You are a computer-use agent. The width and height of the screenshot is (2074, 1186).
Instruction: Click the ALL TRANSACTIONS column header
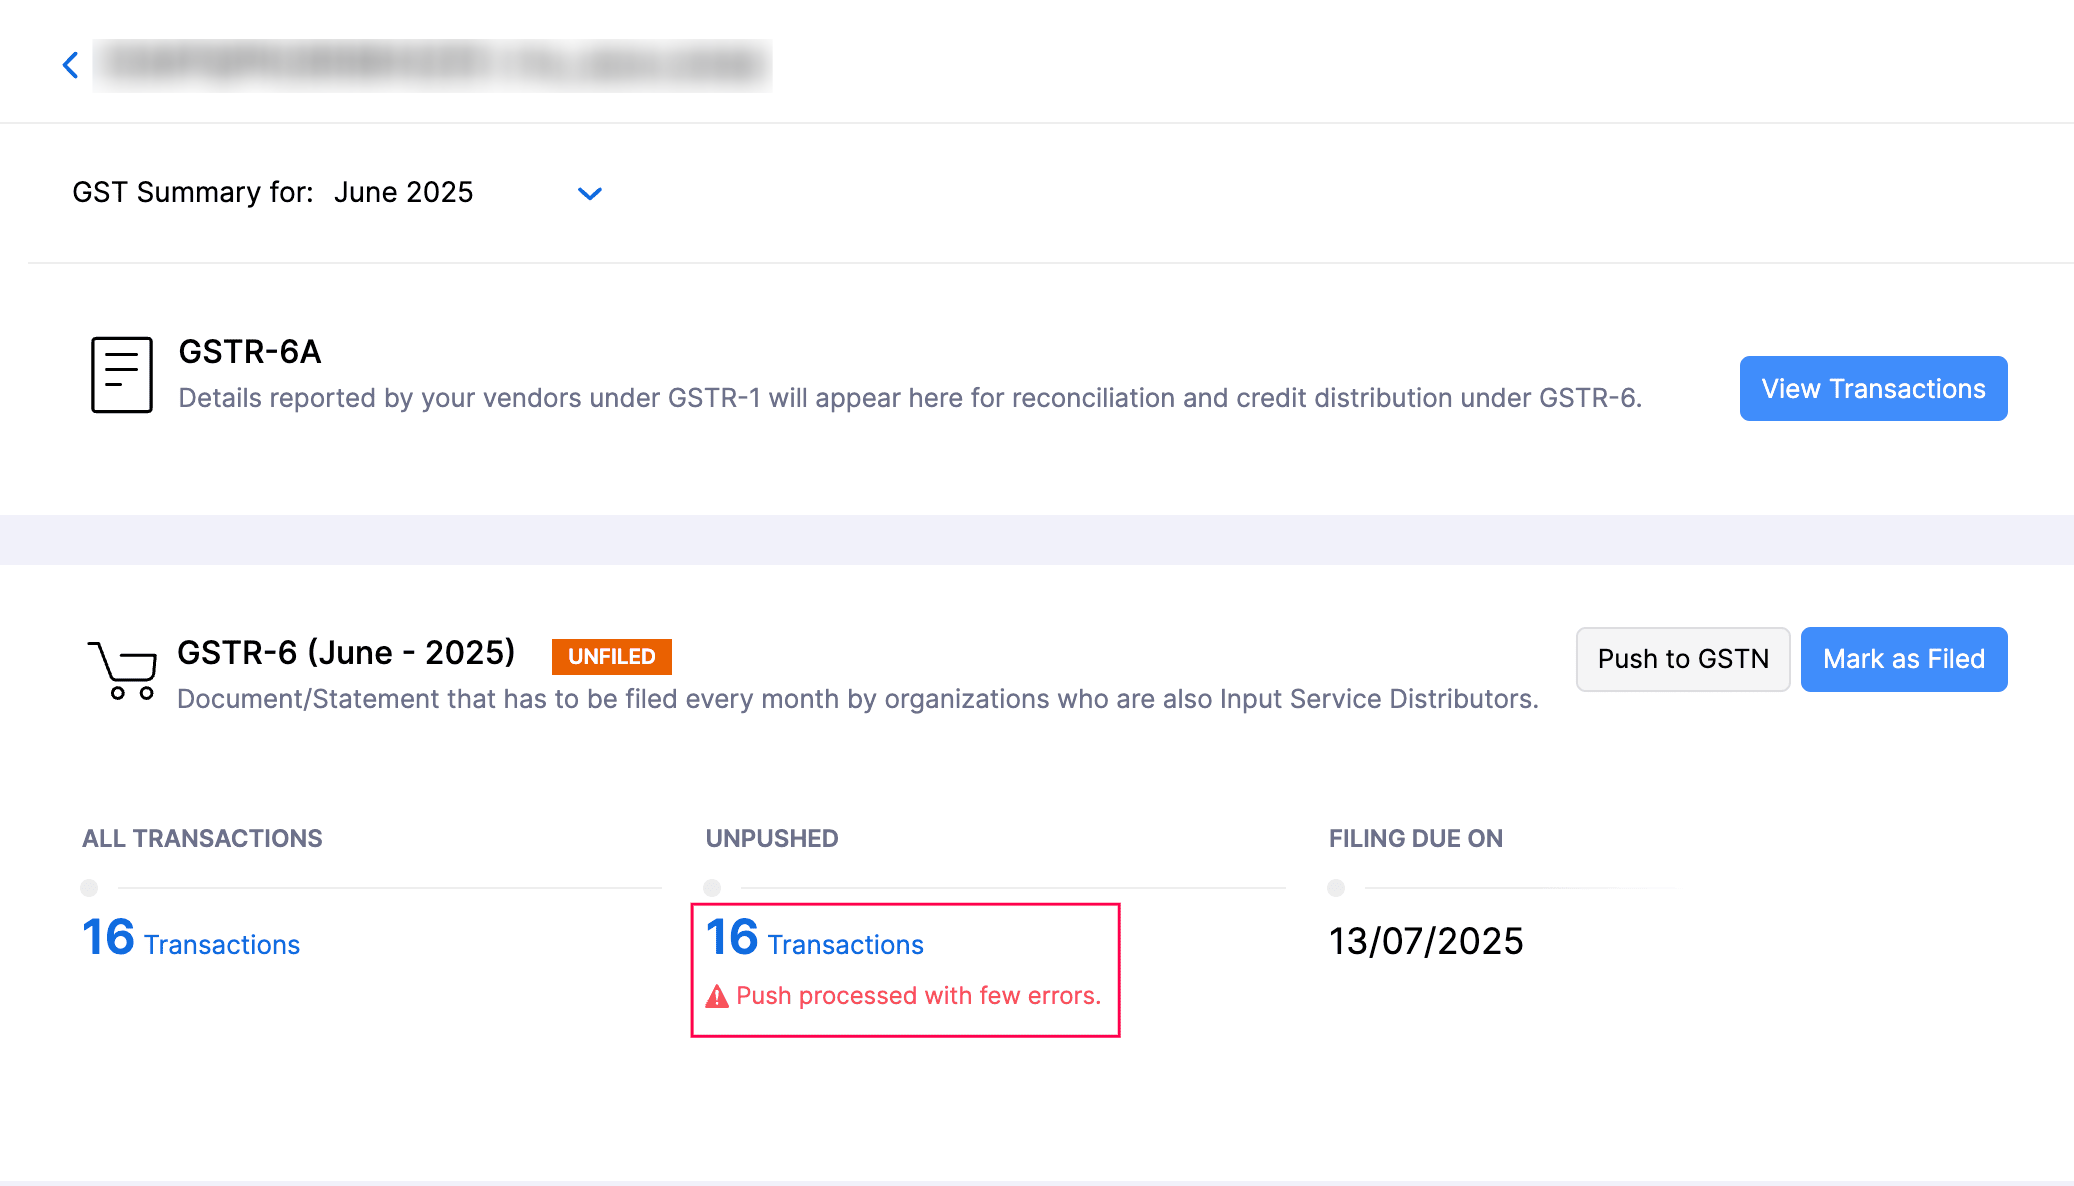(202, 838)
